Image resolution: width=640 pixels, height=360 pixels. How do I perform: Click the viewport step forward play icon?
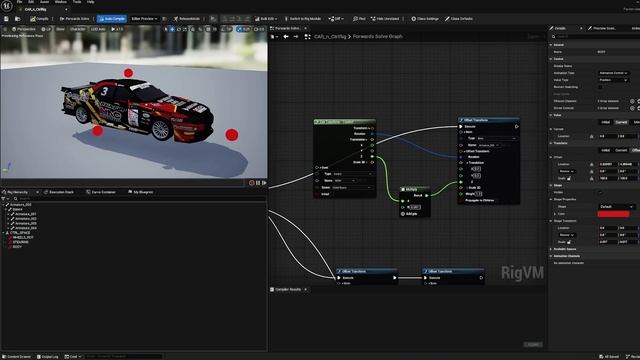[264, 183]
